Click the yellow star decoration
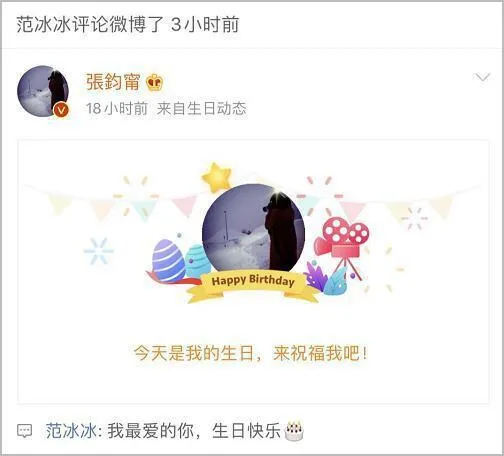The width and height of the screenshot is (504, 456). 217,177
